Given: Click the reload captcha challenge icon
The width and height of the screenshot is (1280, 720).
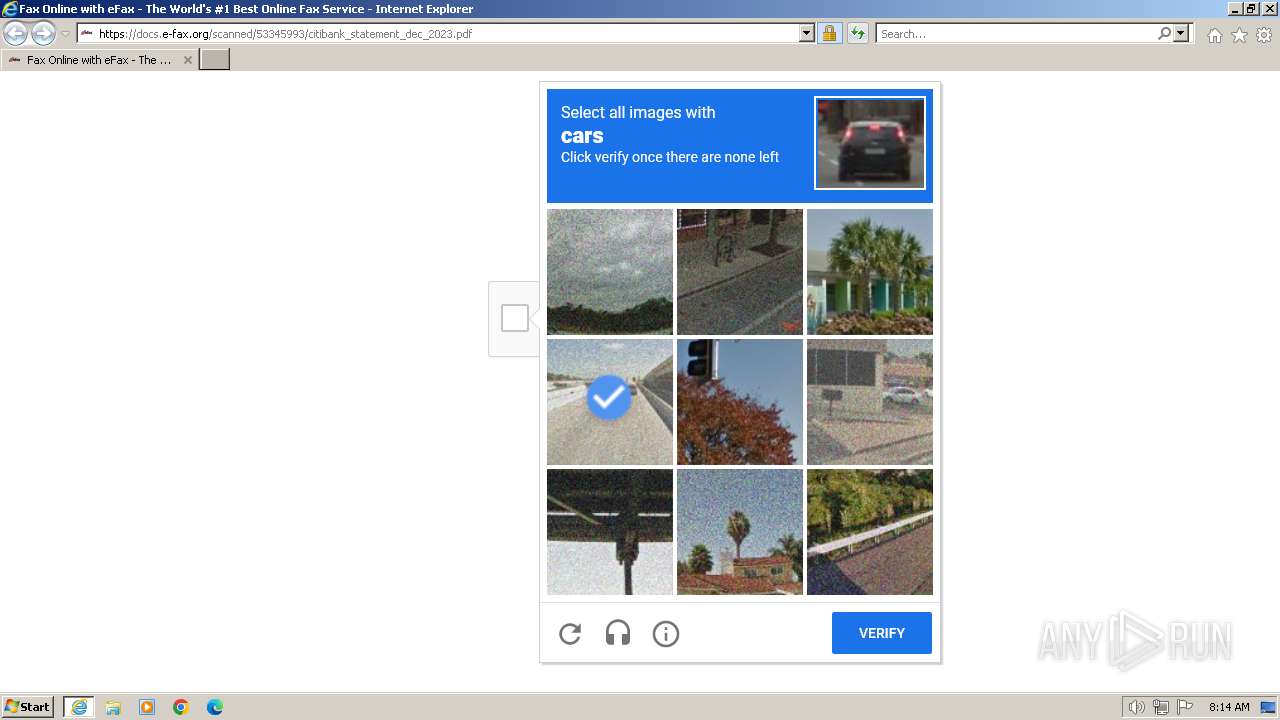Looking at the screenshot, I should pyautogui.click(x=570, y=634).
